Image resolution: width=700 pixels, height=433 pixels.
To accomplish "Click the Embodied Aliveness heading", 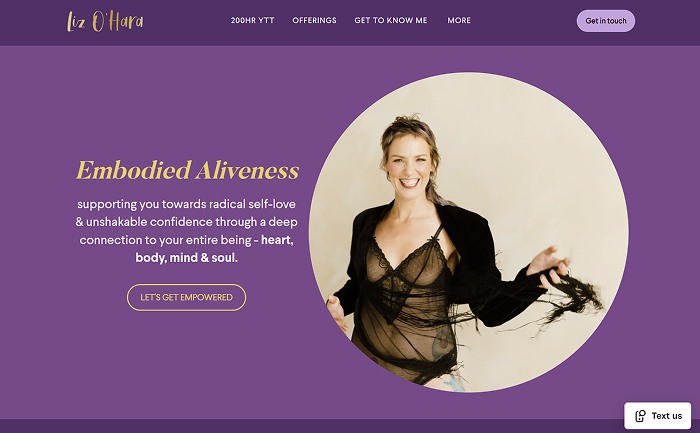I will tap(188, 171).
